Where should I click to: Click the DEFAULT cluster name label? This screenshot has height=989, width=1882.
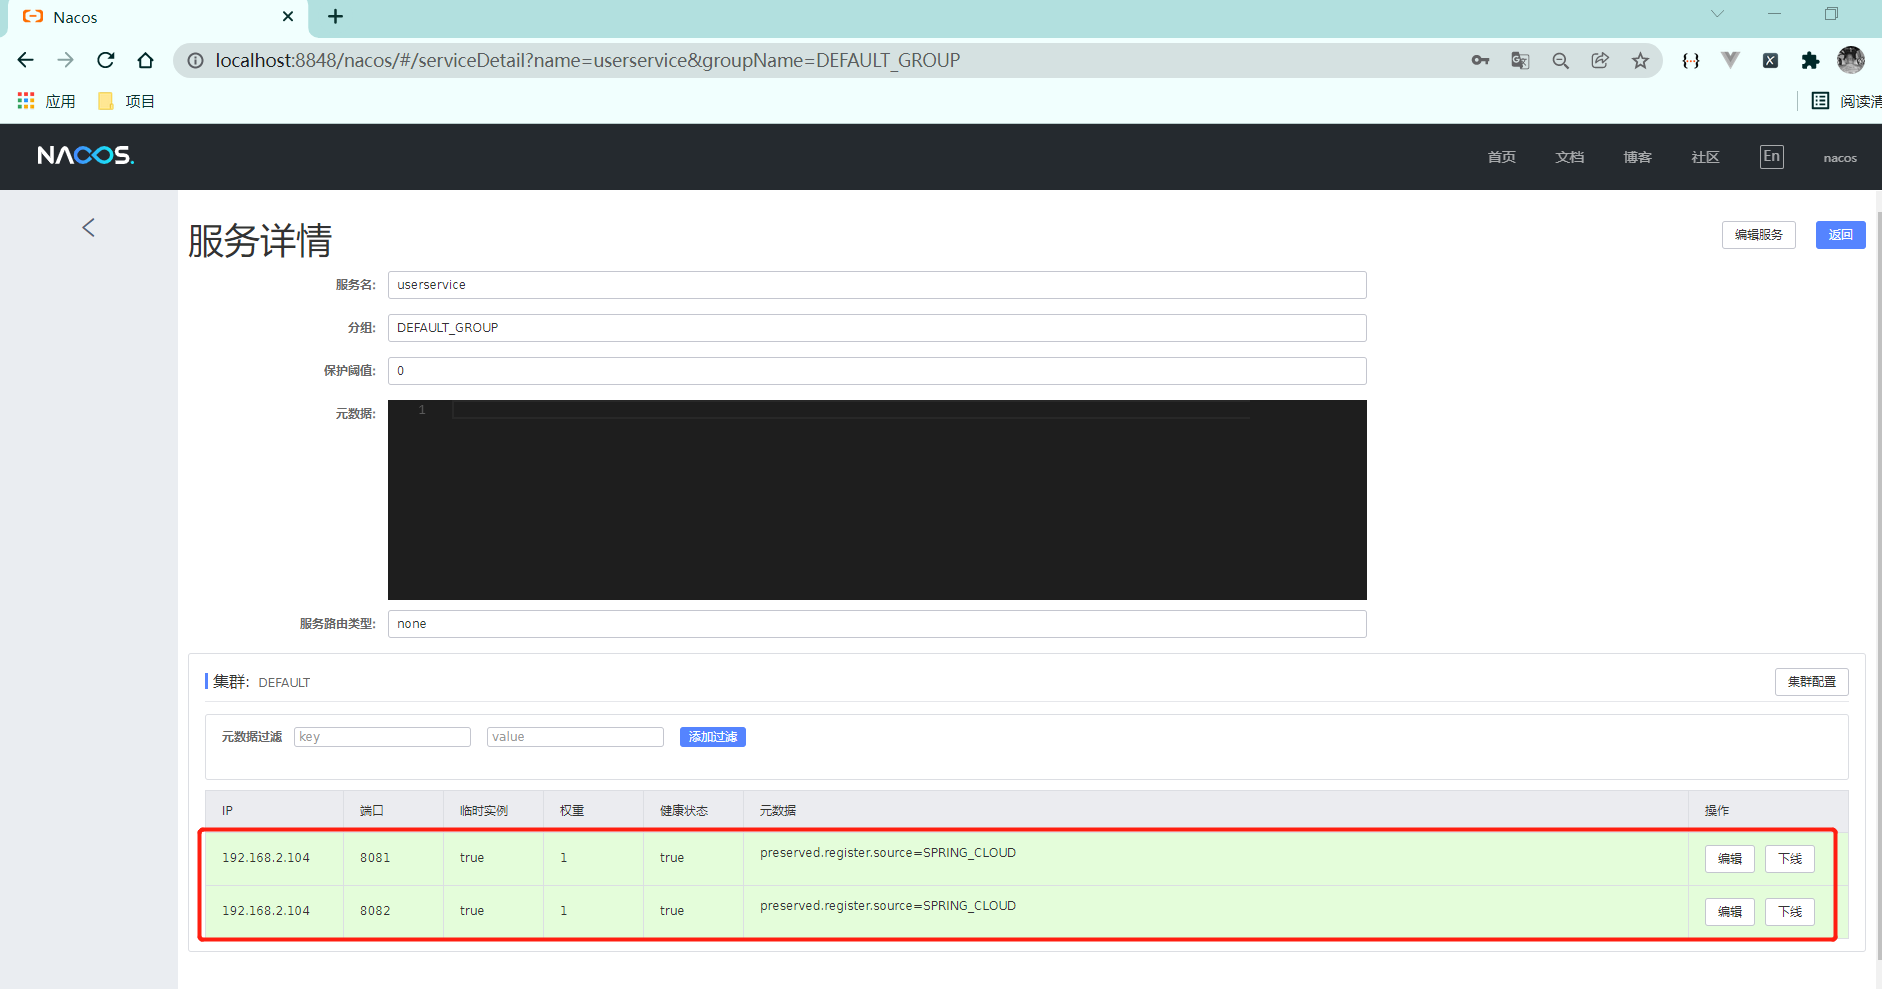point(284,683)
